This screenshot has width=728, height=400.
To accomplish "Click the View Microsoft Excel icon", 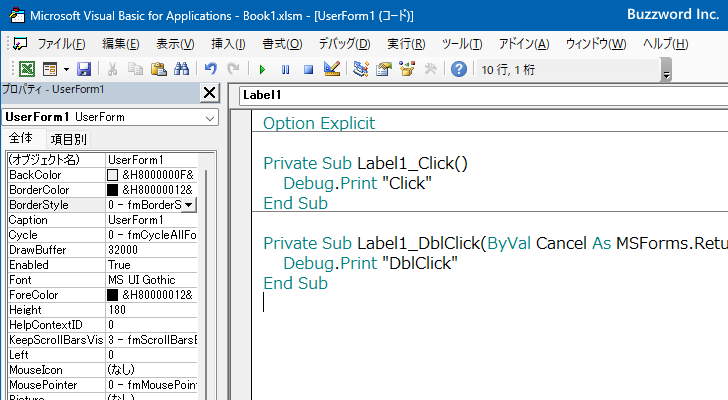I will coord(25,69).
